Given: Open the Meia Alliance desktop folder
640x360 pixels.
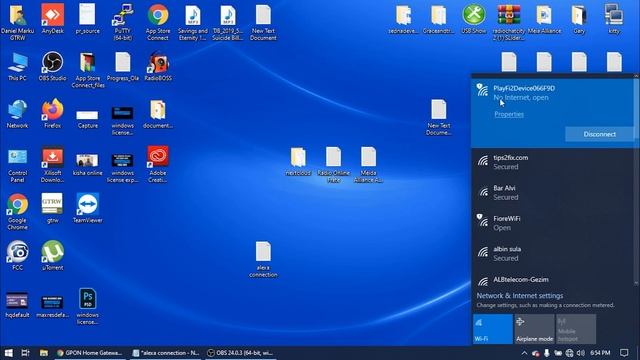Looking at the screenshot, I should pos(544,18).
